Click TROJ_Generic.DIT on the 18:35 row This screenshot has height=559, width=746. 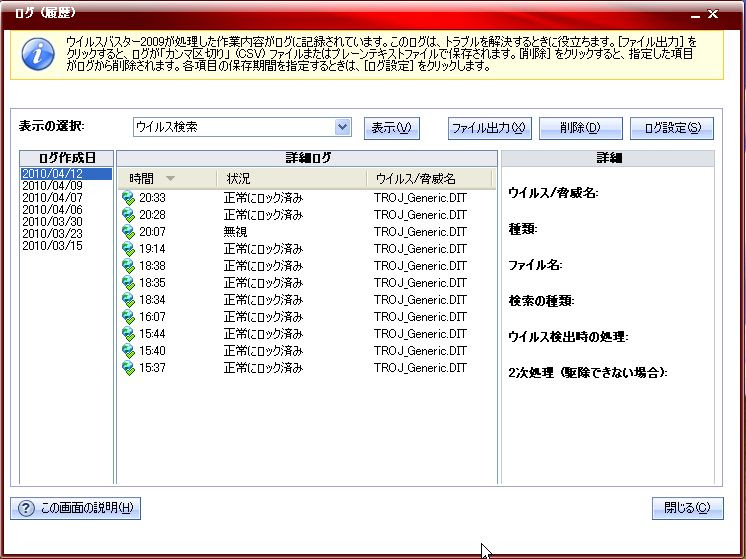click(420, 283)
